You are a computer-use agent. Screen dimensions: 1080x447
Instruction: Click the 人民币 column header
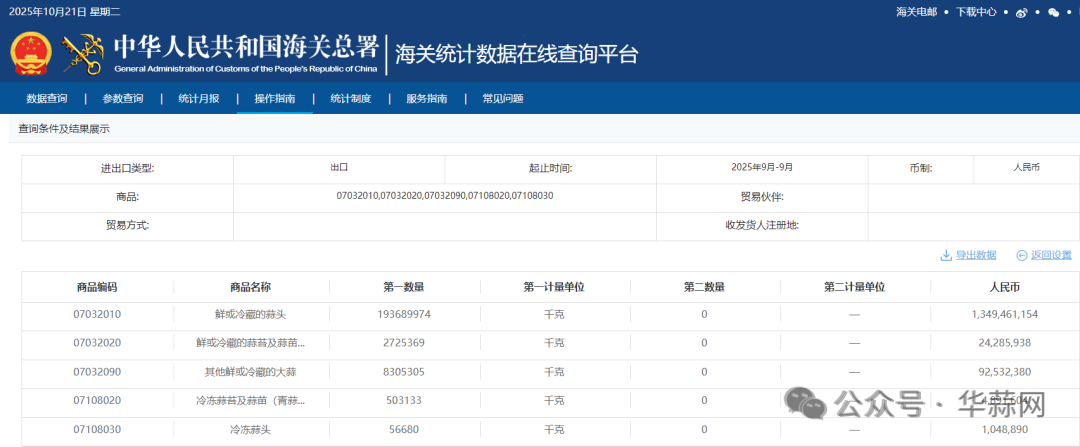pyautogui.click(x=1005, y=287)
